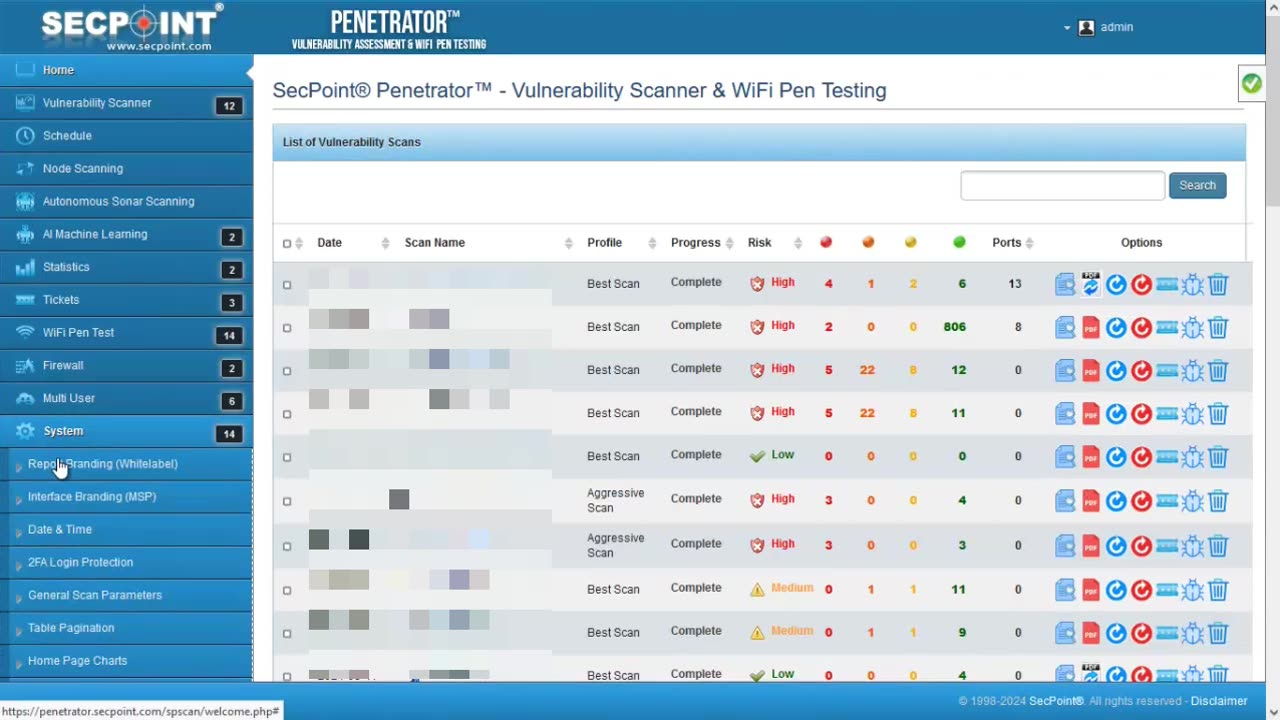The image size is (1280, 720).
Task: Open the Date & Time submenu item
Action: 126,530
